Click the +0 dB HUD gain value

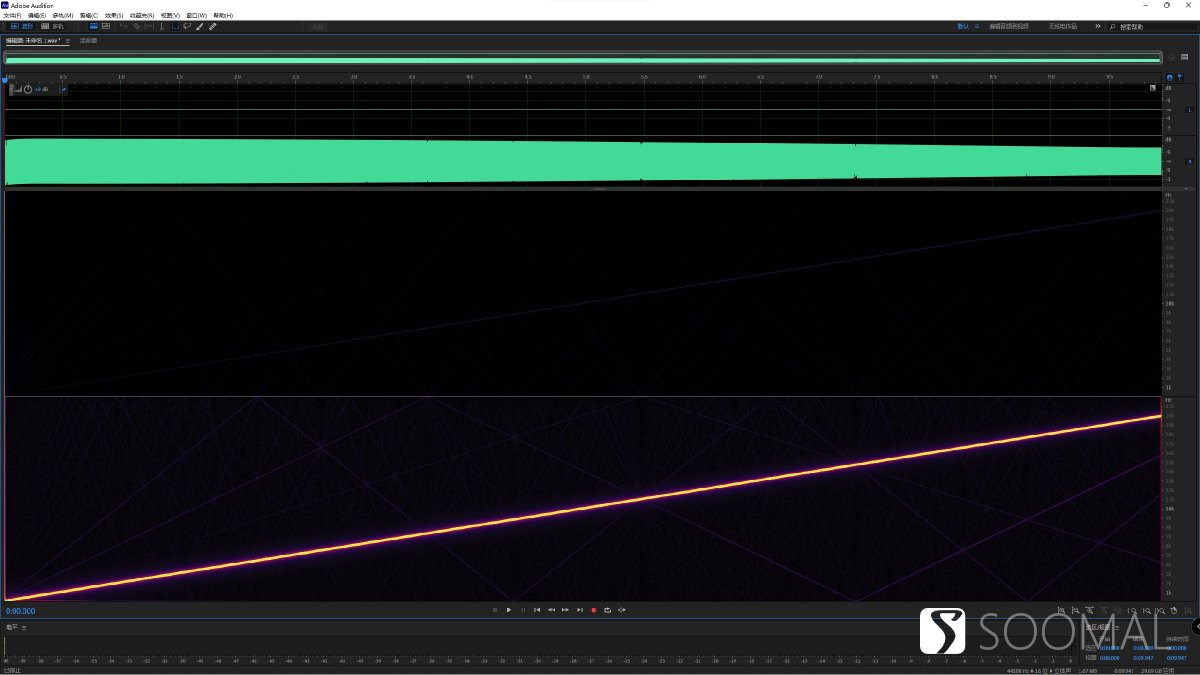tap(41, 89)
